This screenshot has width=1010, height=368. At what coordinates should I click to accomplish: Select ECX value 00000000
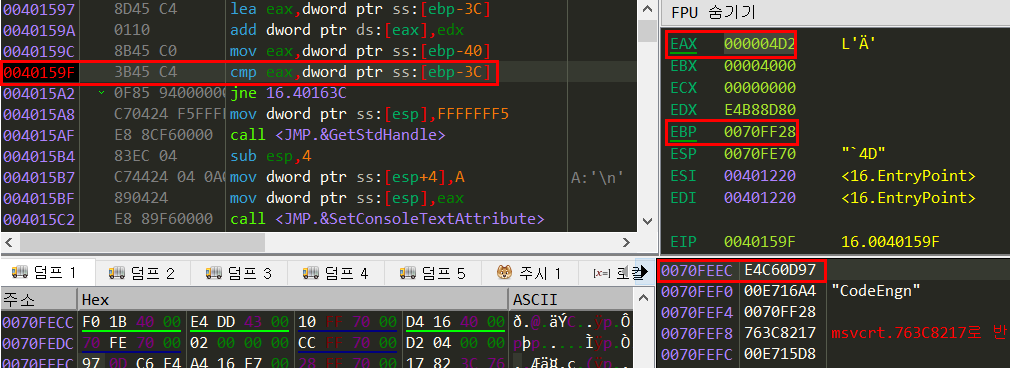click(x=759, y=88)
